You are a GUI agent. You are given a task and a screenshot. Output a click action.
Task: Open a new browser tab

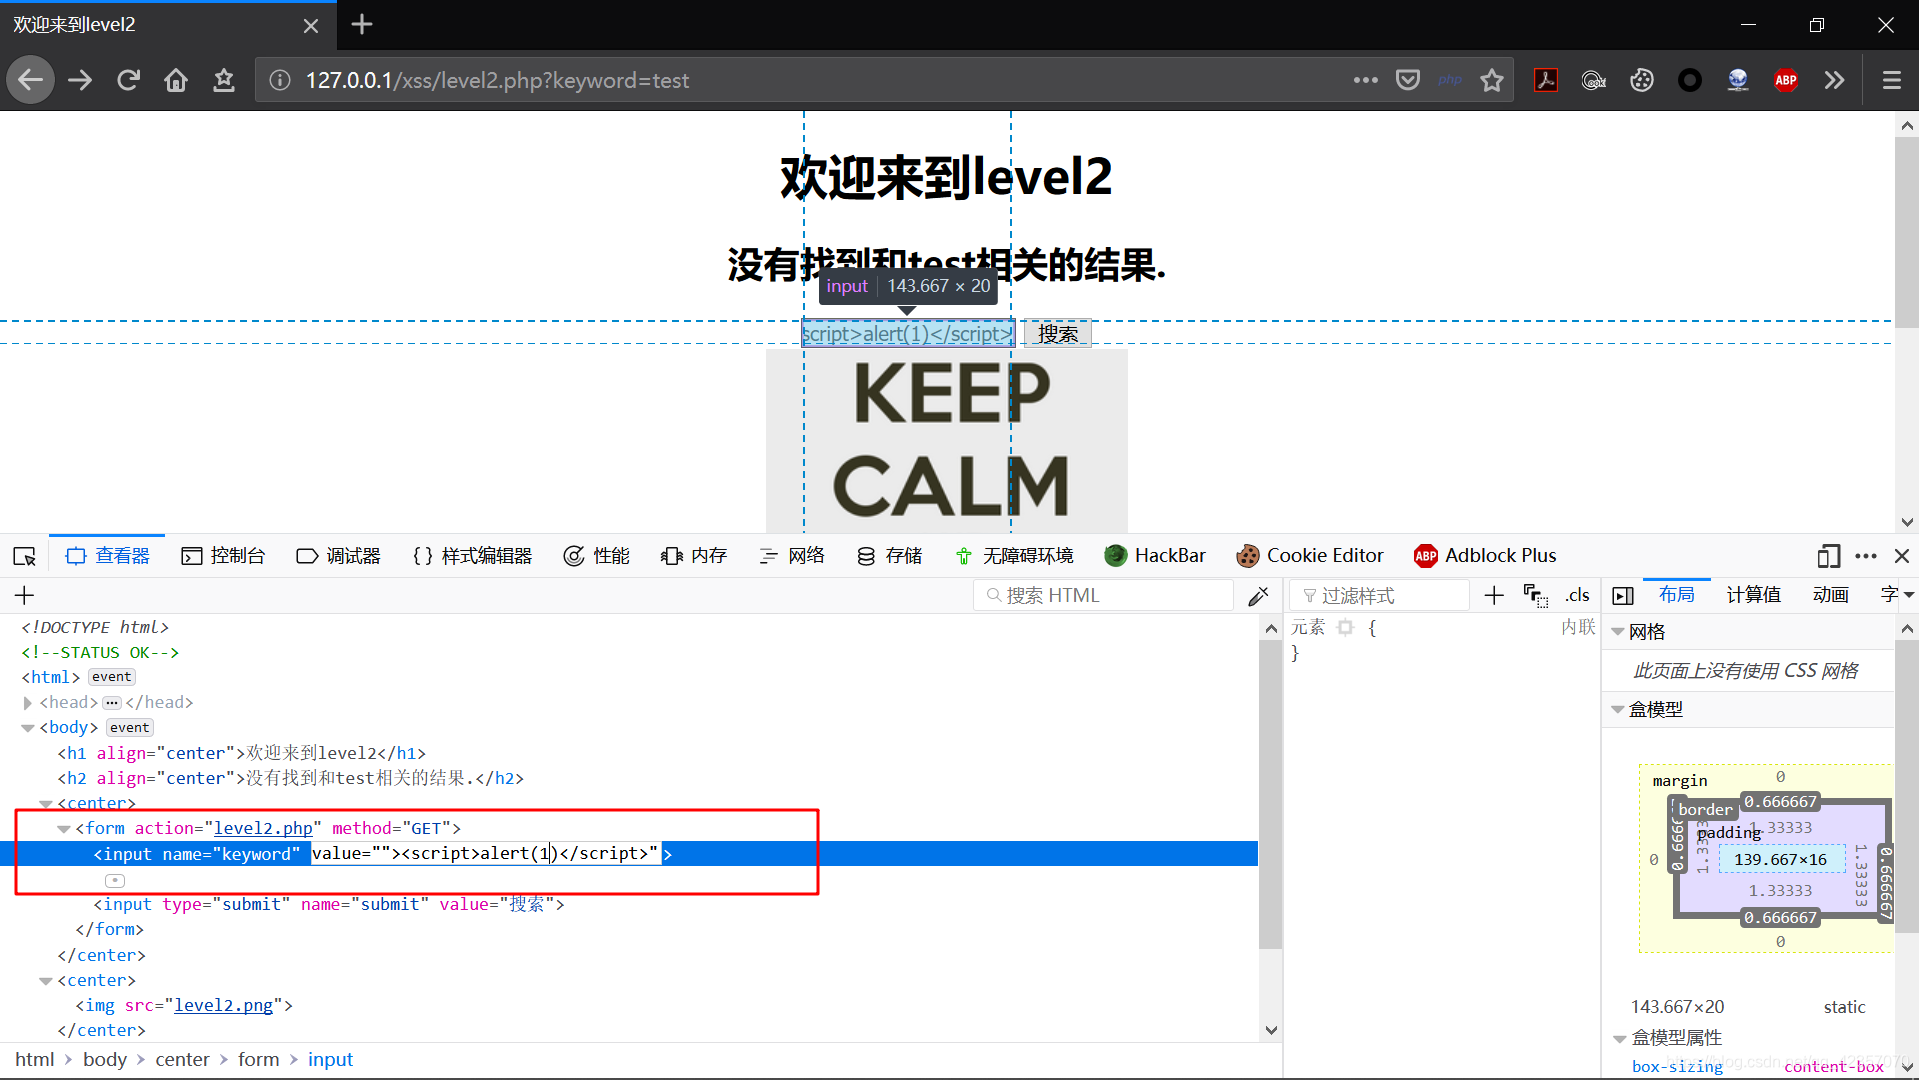(x=362, y=25)
